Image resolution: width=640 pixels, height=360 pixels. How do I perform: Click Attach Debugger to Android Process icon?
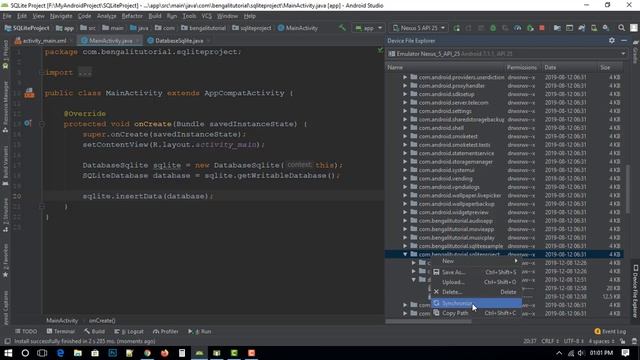pyautogui.click(x=530, y=28)
